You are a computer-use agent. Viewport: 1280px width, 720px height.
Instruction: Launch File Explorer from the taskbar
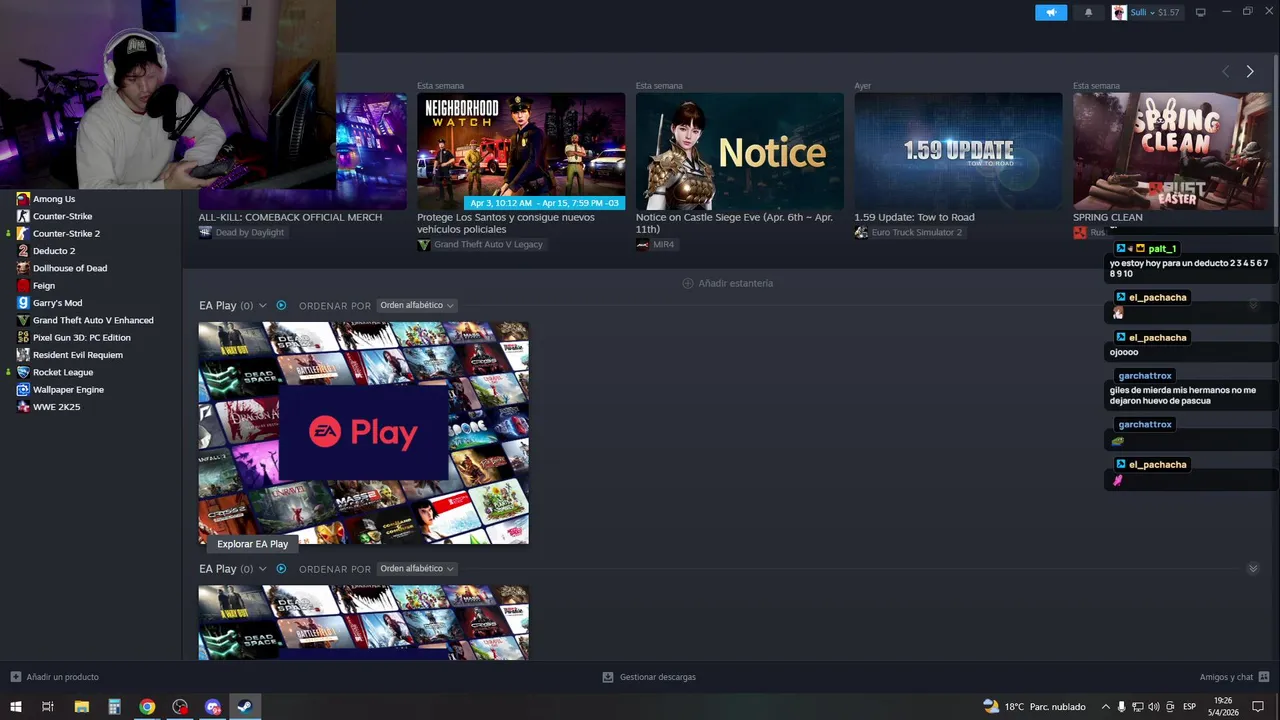point(81,706)
